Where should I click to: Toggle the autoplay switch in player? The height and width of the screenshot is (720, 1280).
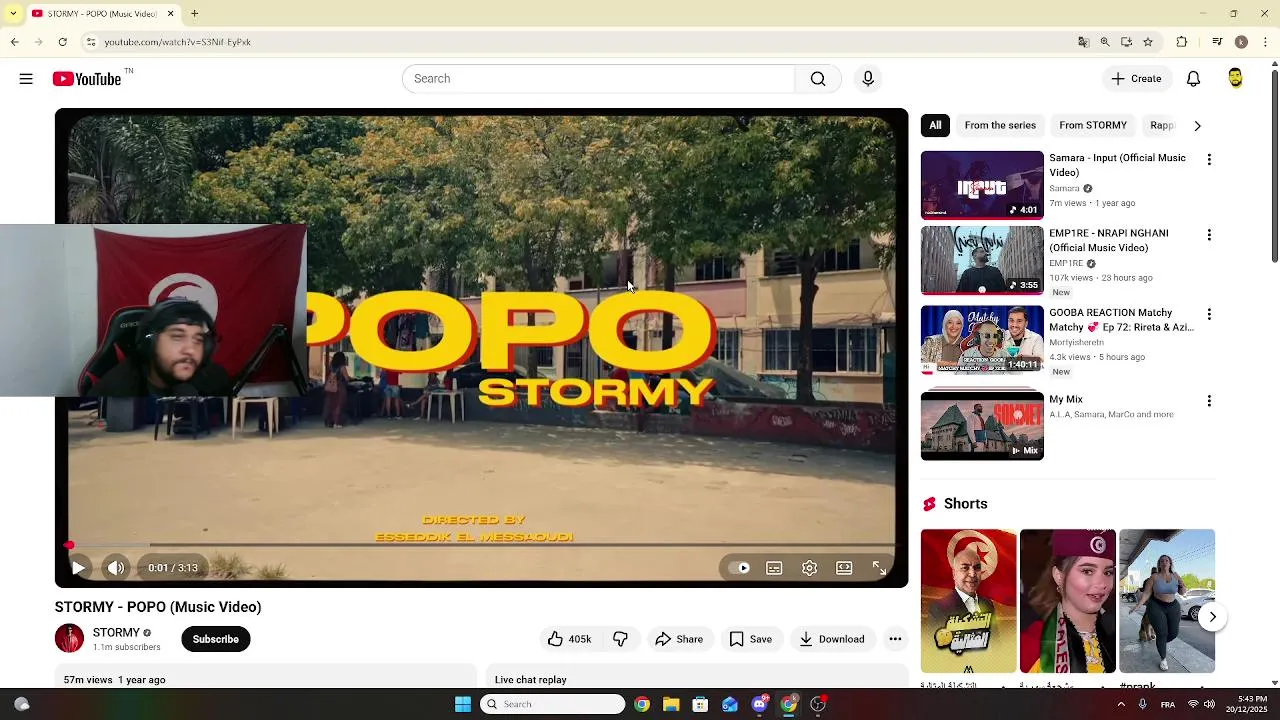tap(740, 568)
